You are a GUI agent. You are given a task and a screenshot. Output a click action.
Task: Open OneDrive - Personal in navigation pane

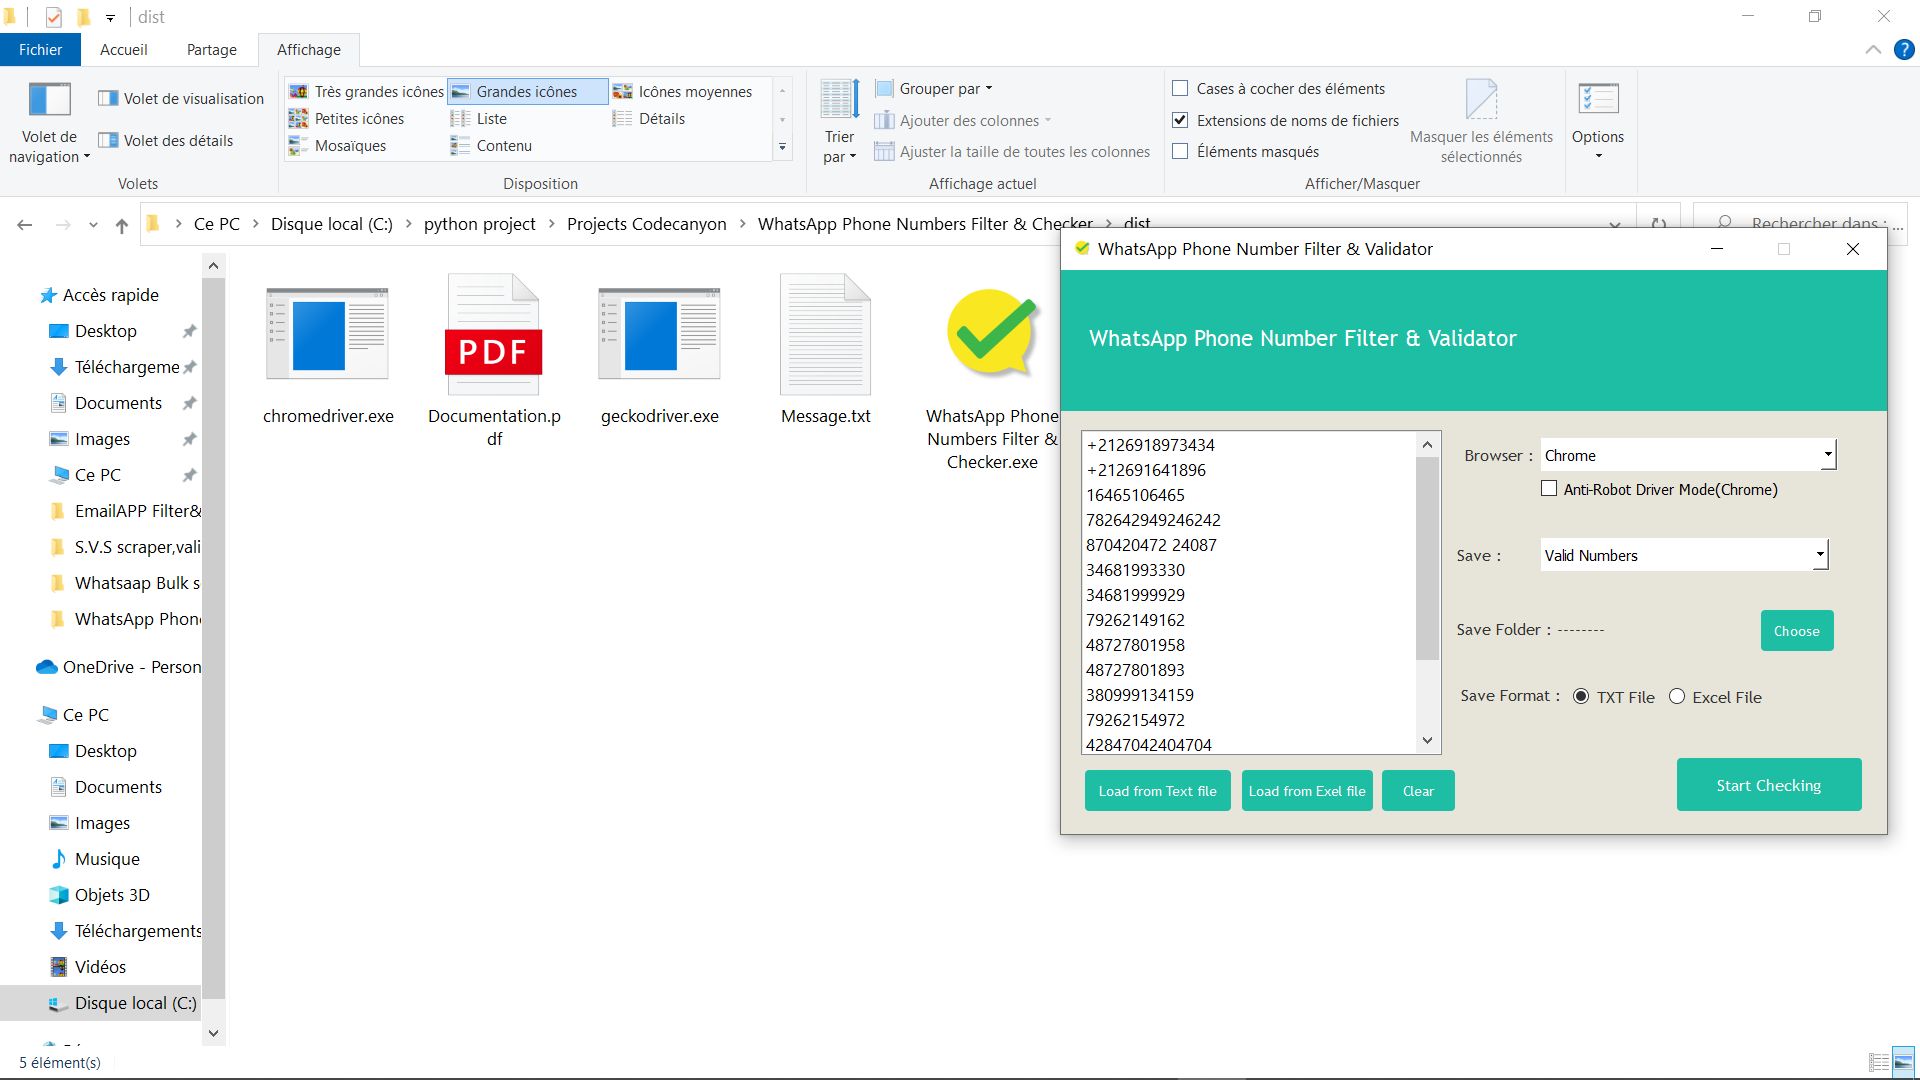point(118,667)
